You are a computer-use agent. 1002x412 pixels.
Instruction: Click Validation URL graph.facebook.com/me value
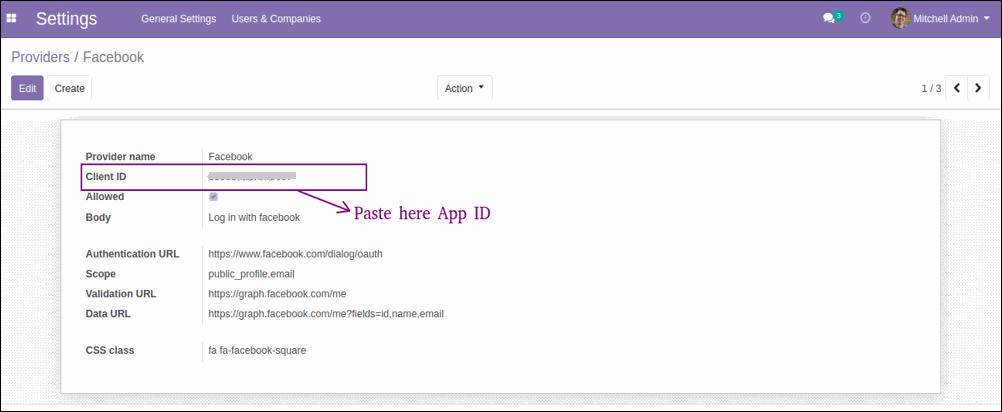tap(277, 294)
